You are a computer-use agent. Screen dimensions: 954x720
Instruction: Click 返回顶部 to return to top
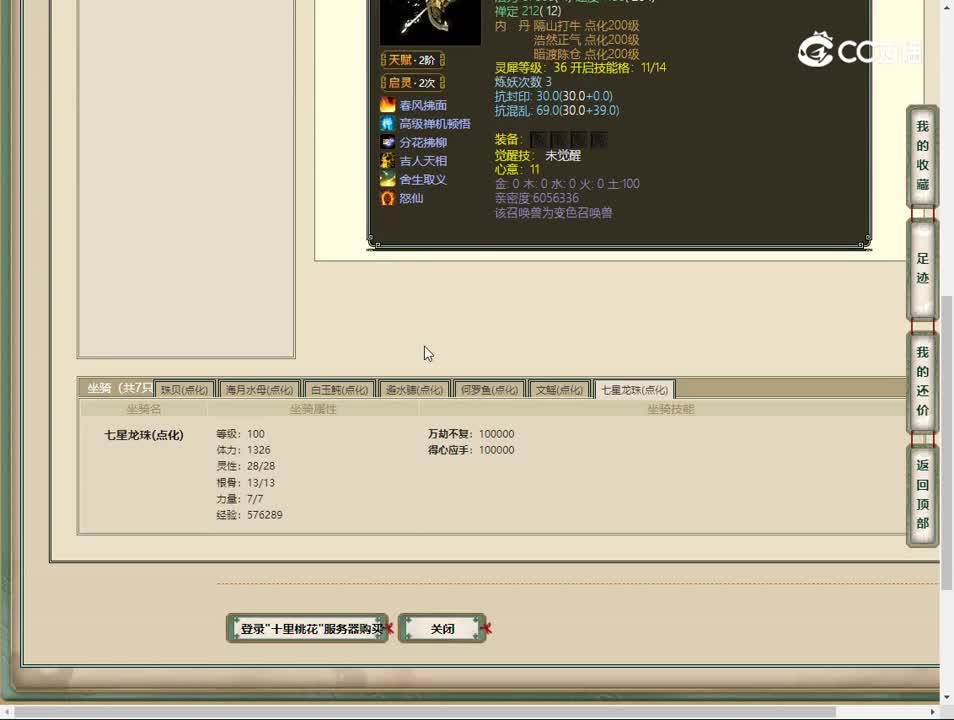pyautogui.click(x=922, y=494)
